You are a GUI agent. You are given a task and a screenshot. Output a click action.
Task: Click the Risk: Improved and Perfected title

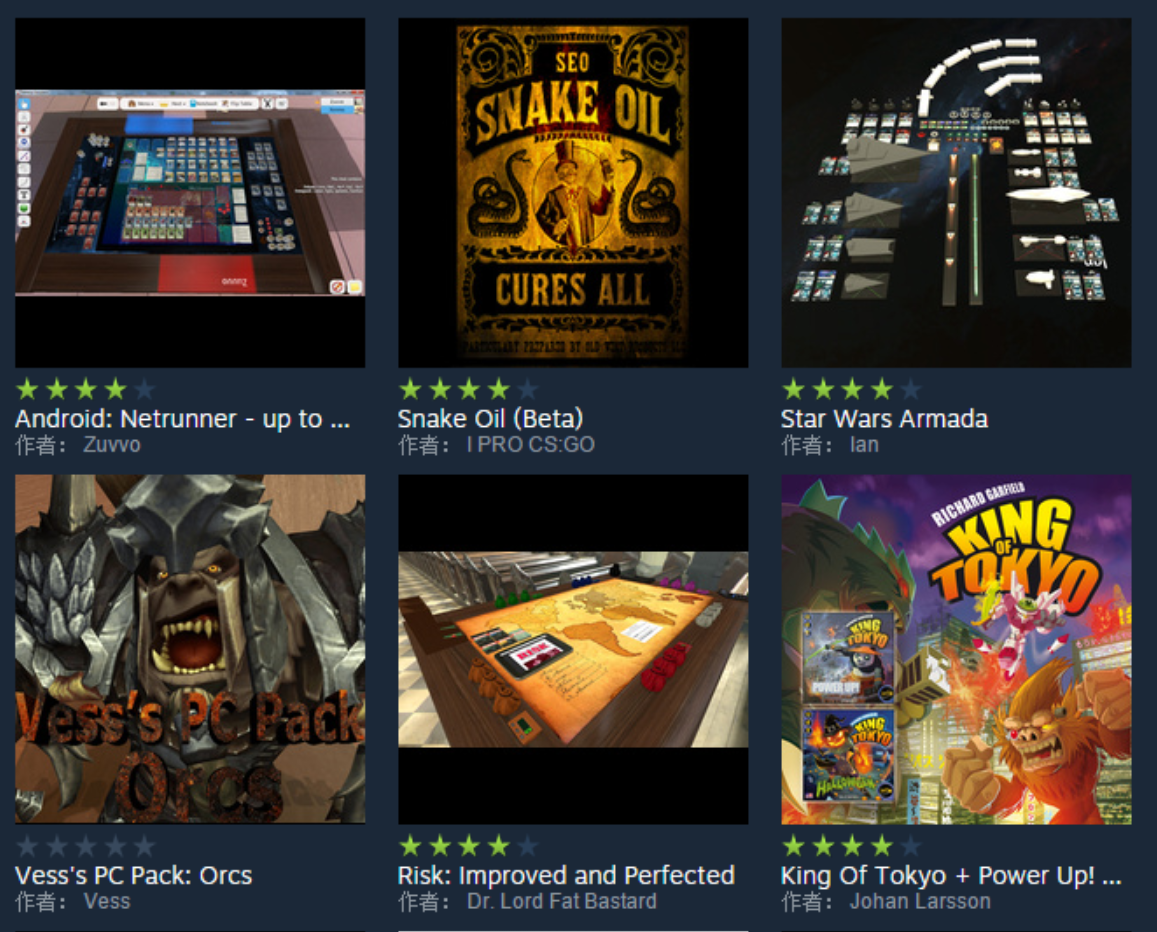click(x=567, y=876)
